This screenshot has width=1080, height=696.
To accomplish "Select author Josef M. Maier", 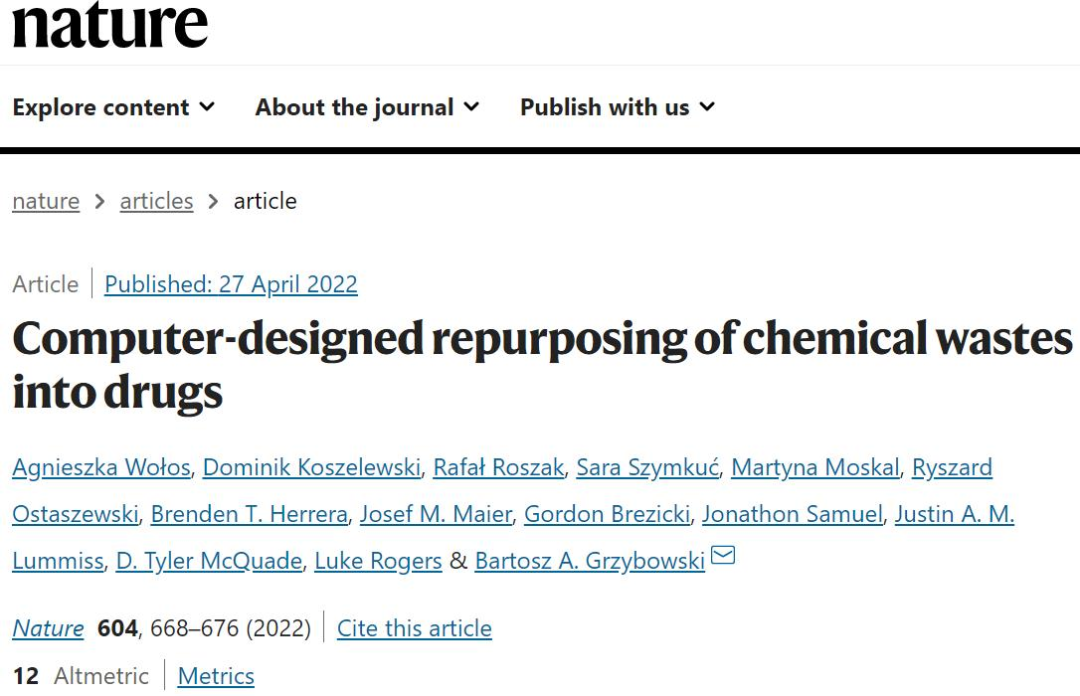I will coord(436,514).
